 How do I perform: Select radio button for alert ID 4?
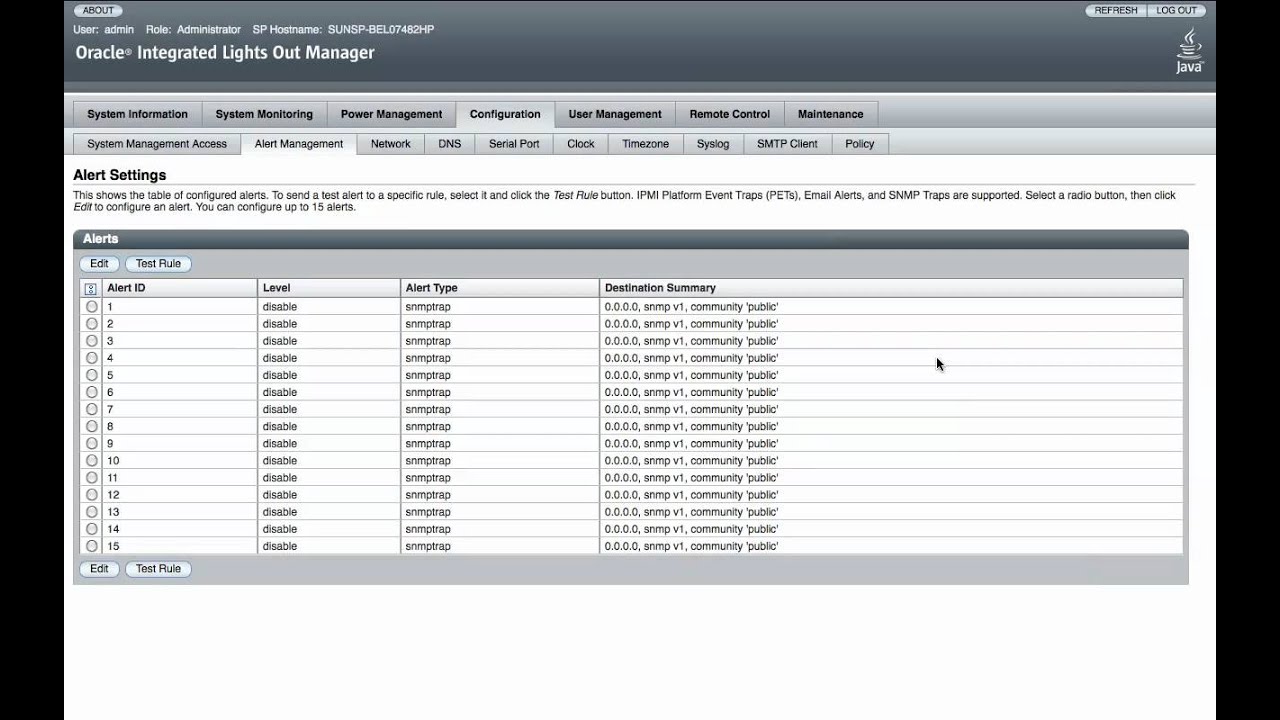92,358
